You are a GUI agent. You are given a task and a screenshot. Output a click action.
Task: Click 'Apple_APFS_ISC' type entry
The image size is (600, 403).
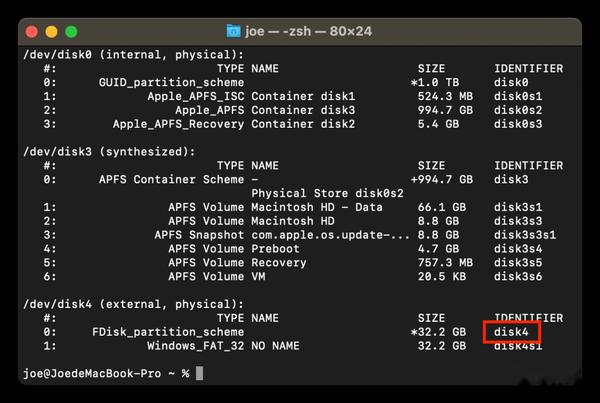(196, 96)
